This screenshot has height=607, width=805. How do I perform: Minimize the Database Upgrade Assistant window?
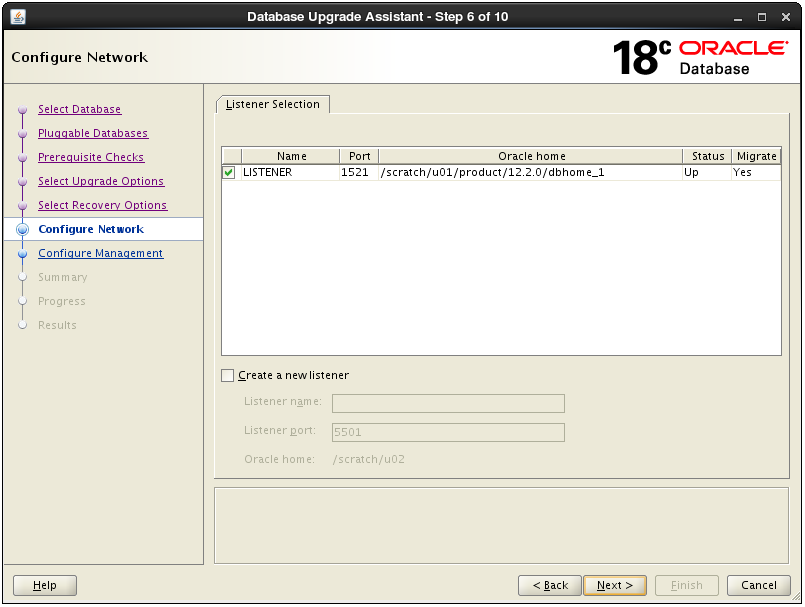pos(738,17)
